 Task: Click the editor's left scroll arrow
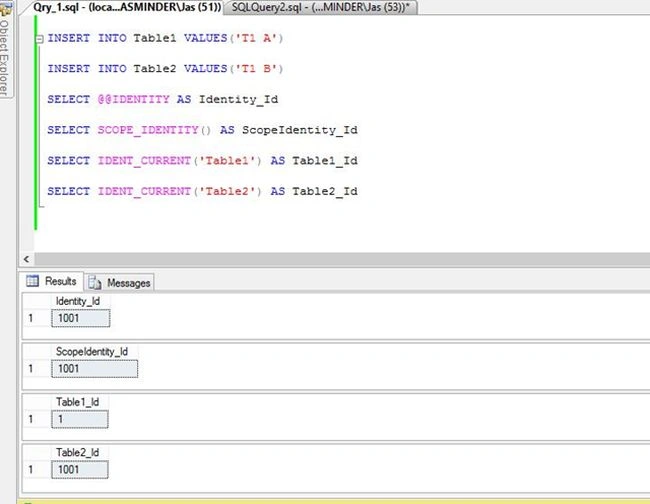[x=27, y=259]
